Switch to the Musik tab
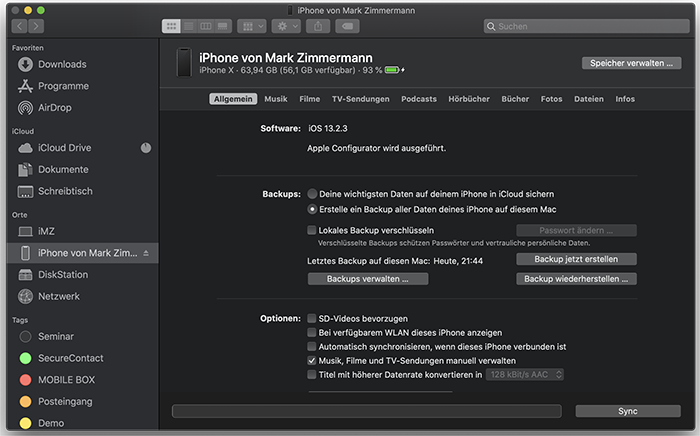The height and width of the screenshot is (436, 700). coord(275,99)
